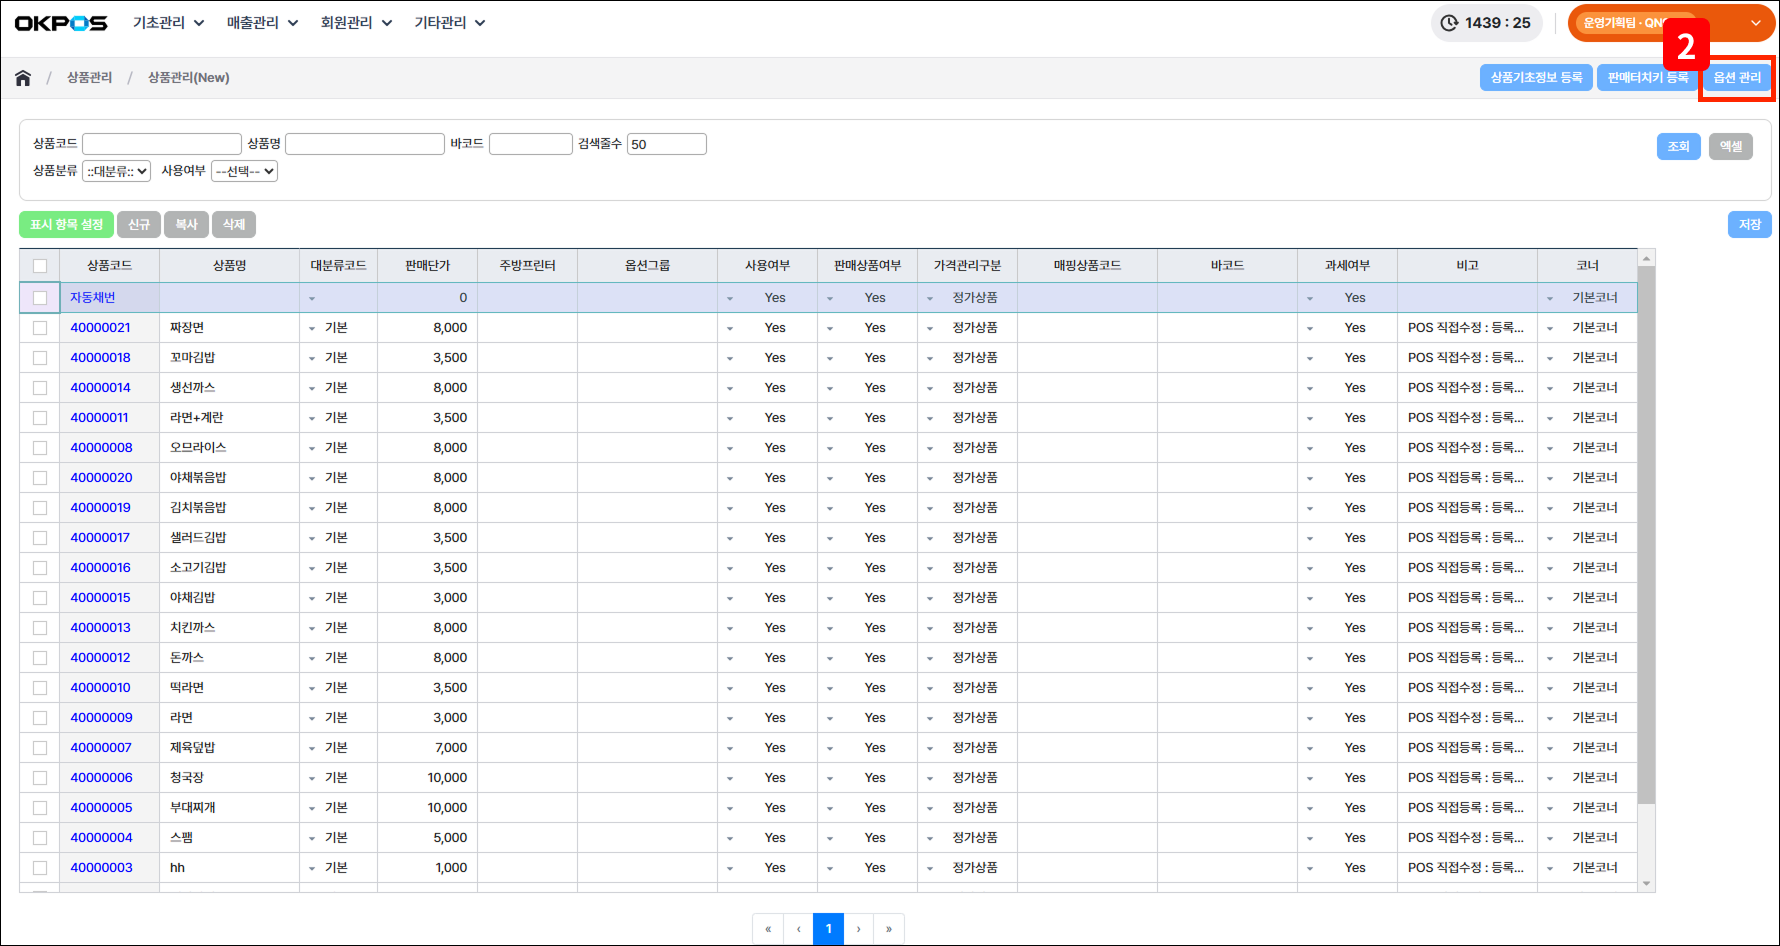
Task: Click the 옵션 관리 button
Action: point(1737,78)
